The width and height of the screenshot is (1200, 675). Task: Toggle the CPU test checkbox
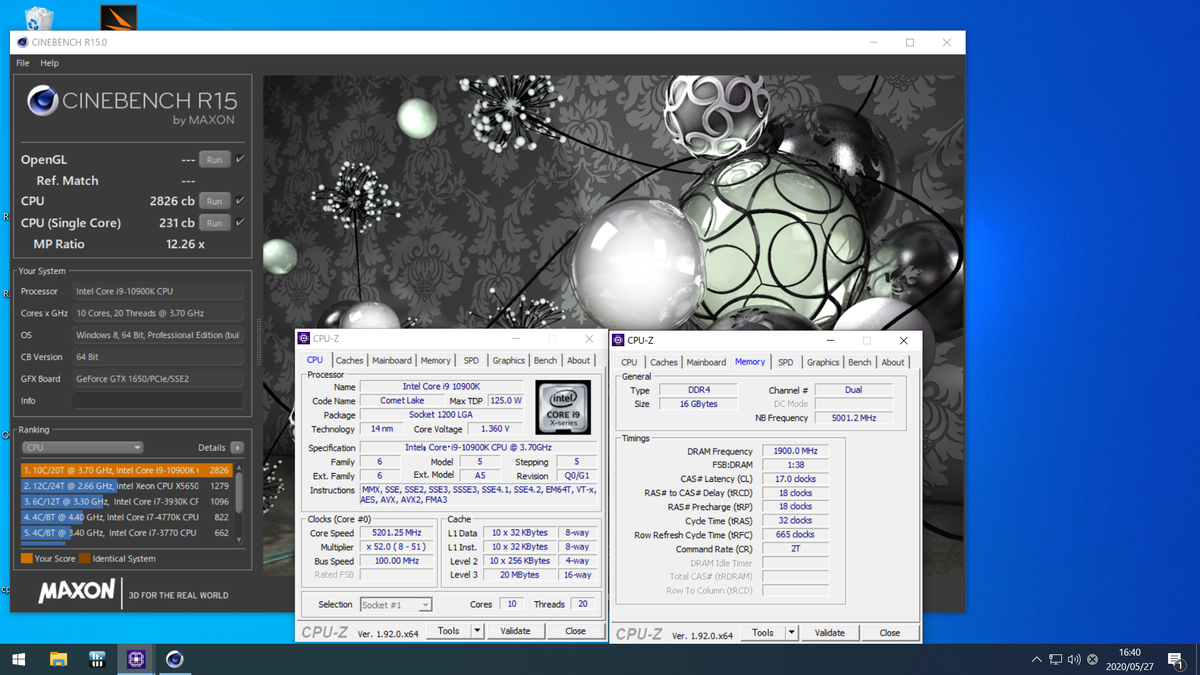point(240,201)
